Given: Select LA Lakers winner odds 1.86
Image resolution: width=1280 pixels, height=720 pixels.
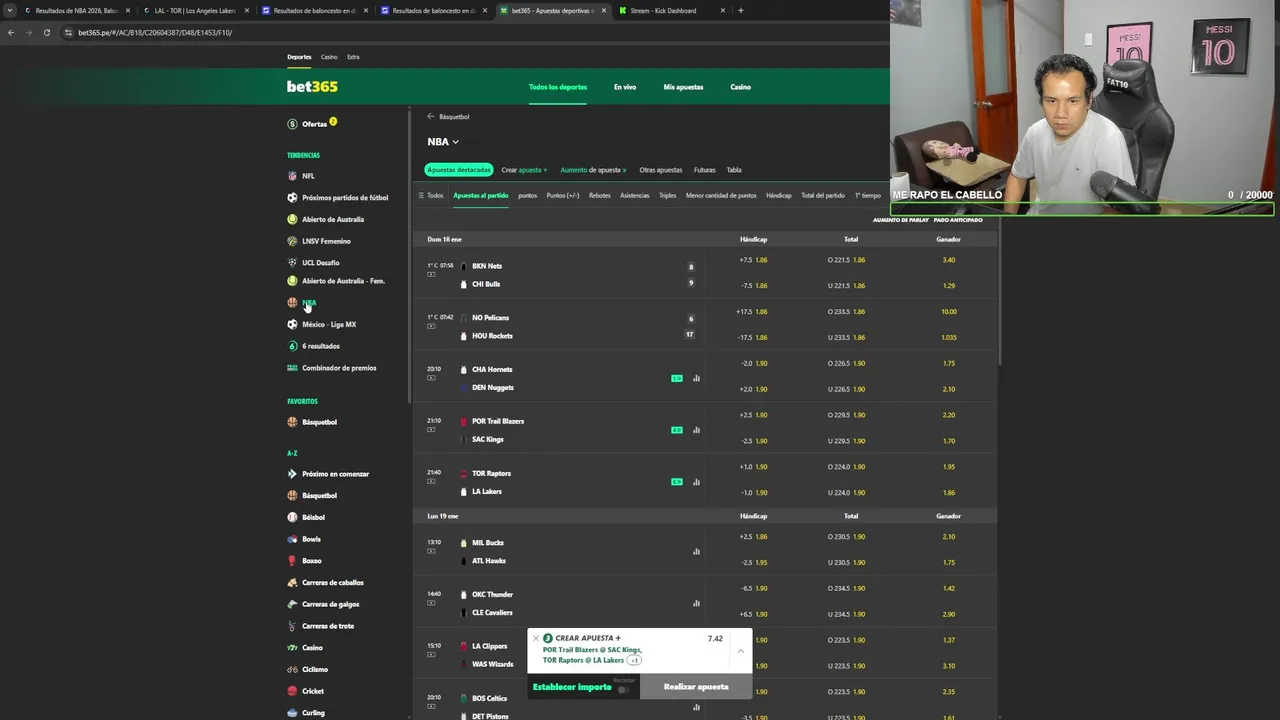Looking at the screenshot, I should coord(949,493).
